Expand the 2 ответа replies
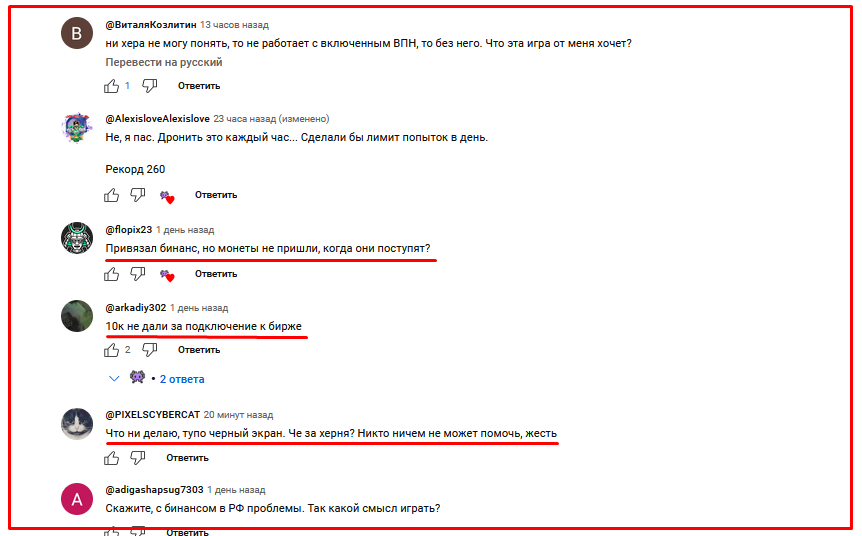862x536 pixels. coord(182,379)
